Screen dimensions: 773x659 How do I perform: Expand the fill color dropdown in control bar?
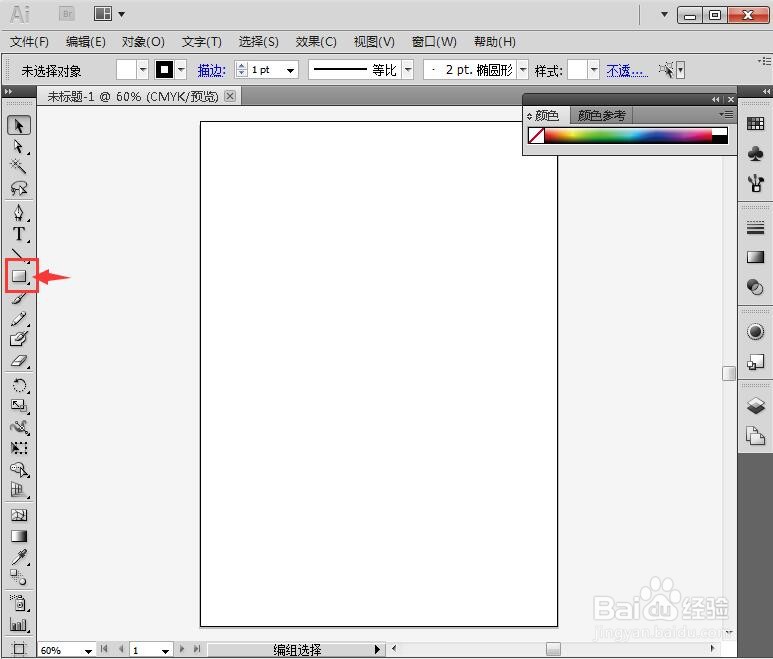(x=143, y=70)
